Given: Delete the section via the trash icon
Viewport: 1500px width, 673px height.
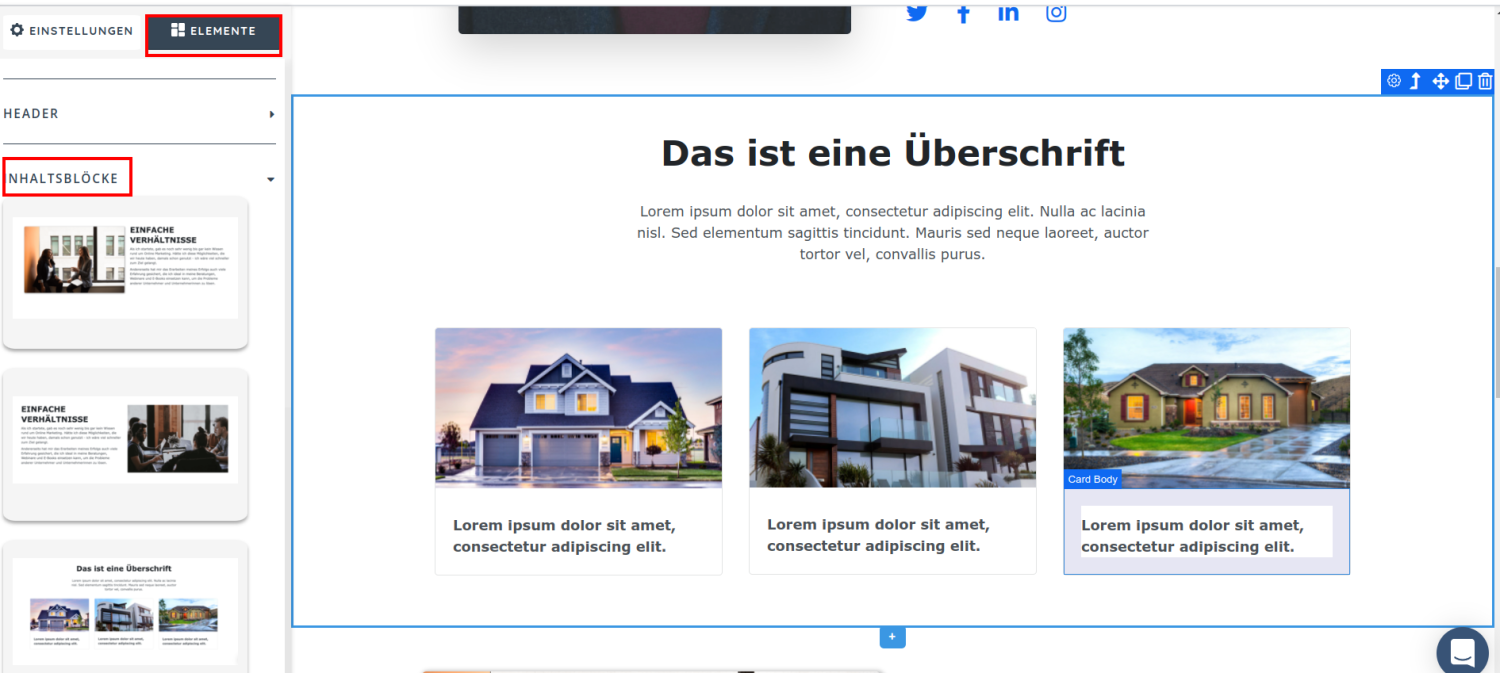Looking at the screenshot, I should (x=1485, y=81).
